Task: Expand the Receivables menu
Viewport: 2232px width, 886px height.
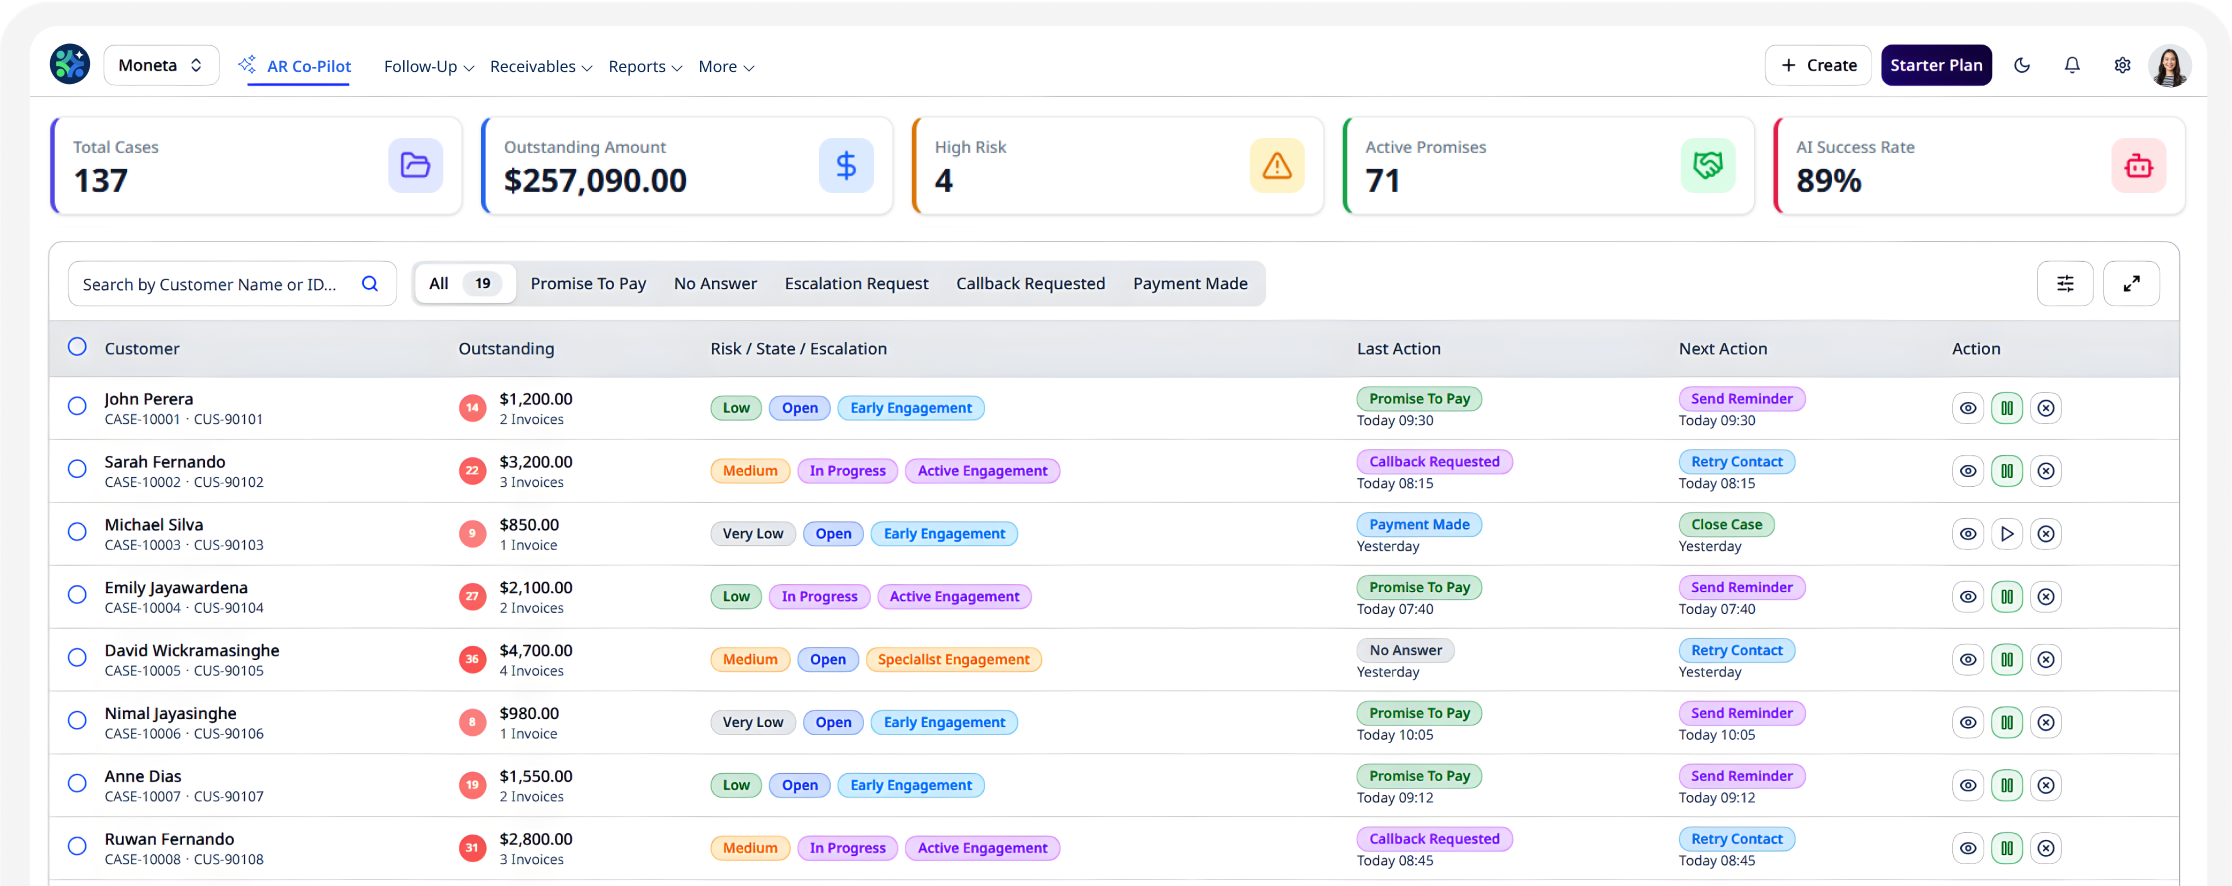Action: (x=541, y=66)
